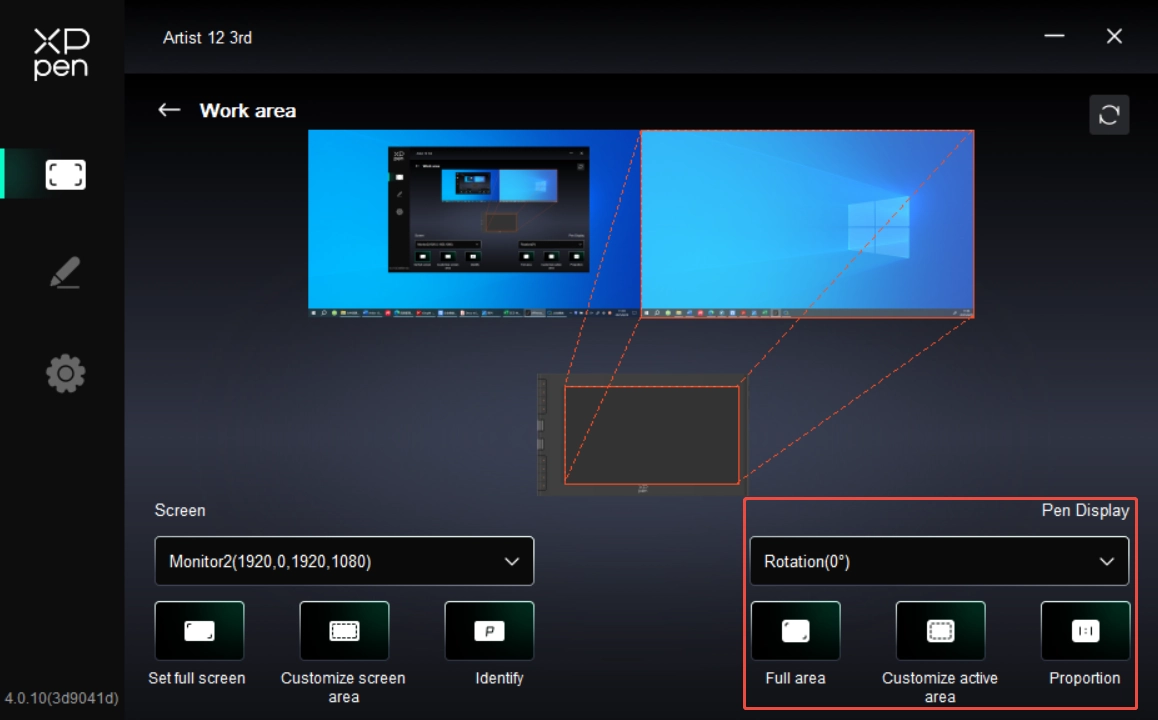The width and height of the screenshot is (1158, 720).
Task: Click the Set full screen icon
Action: [x=199, y=631]
